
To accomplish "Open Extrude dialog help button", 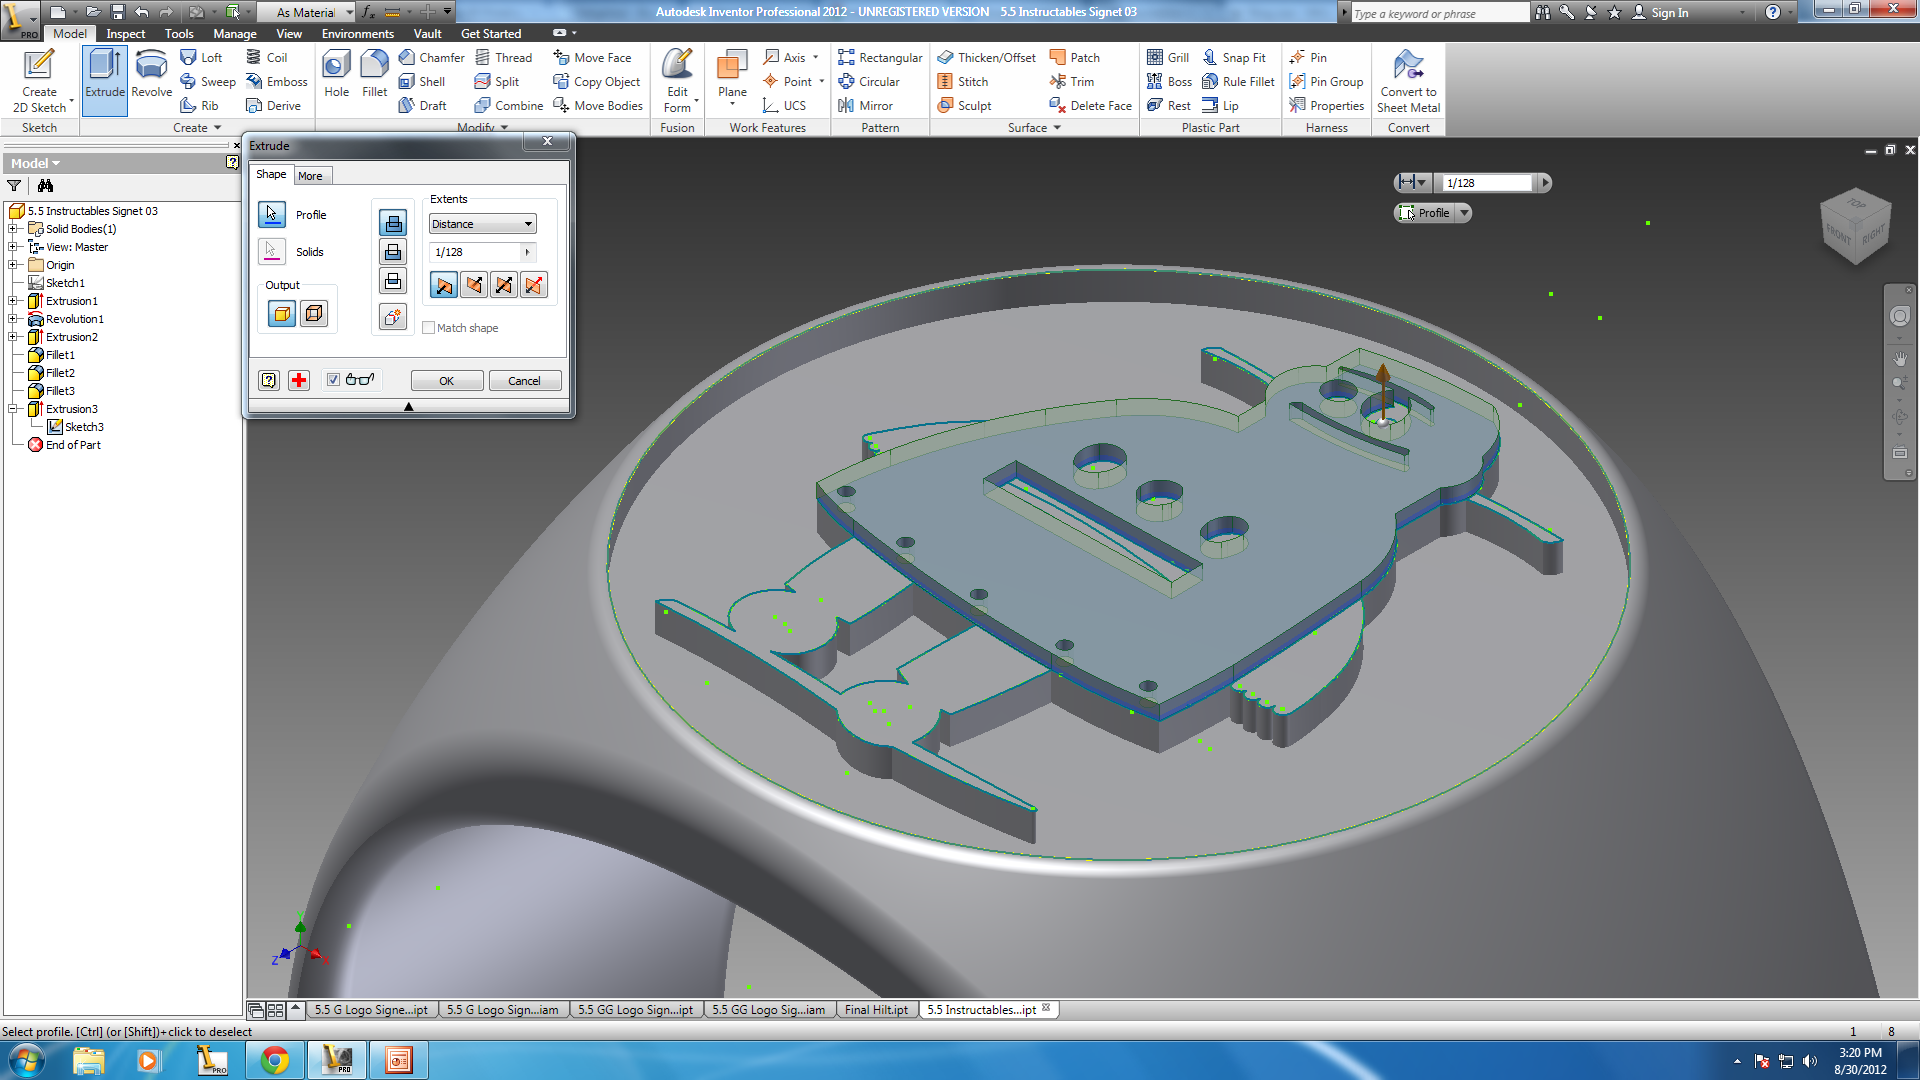I will [269, 380].
